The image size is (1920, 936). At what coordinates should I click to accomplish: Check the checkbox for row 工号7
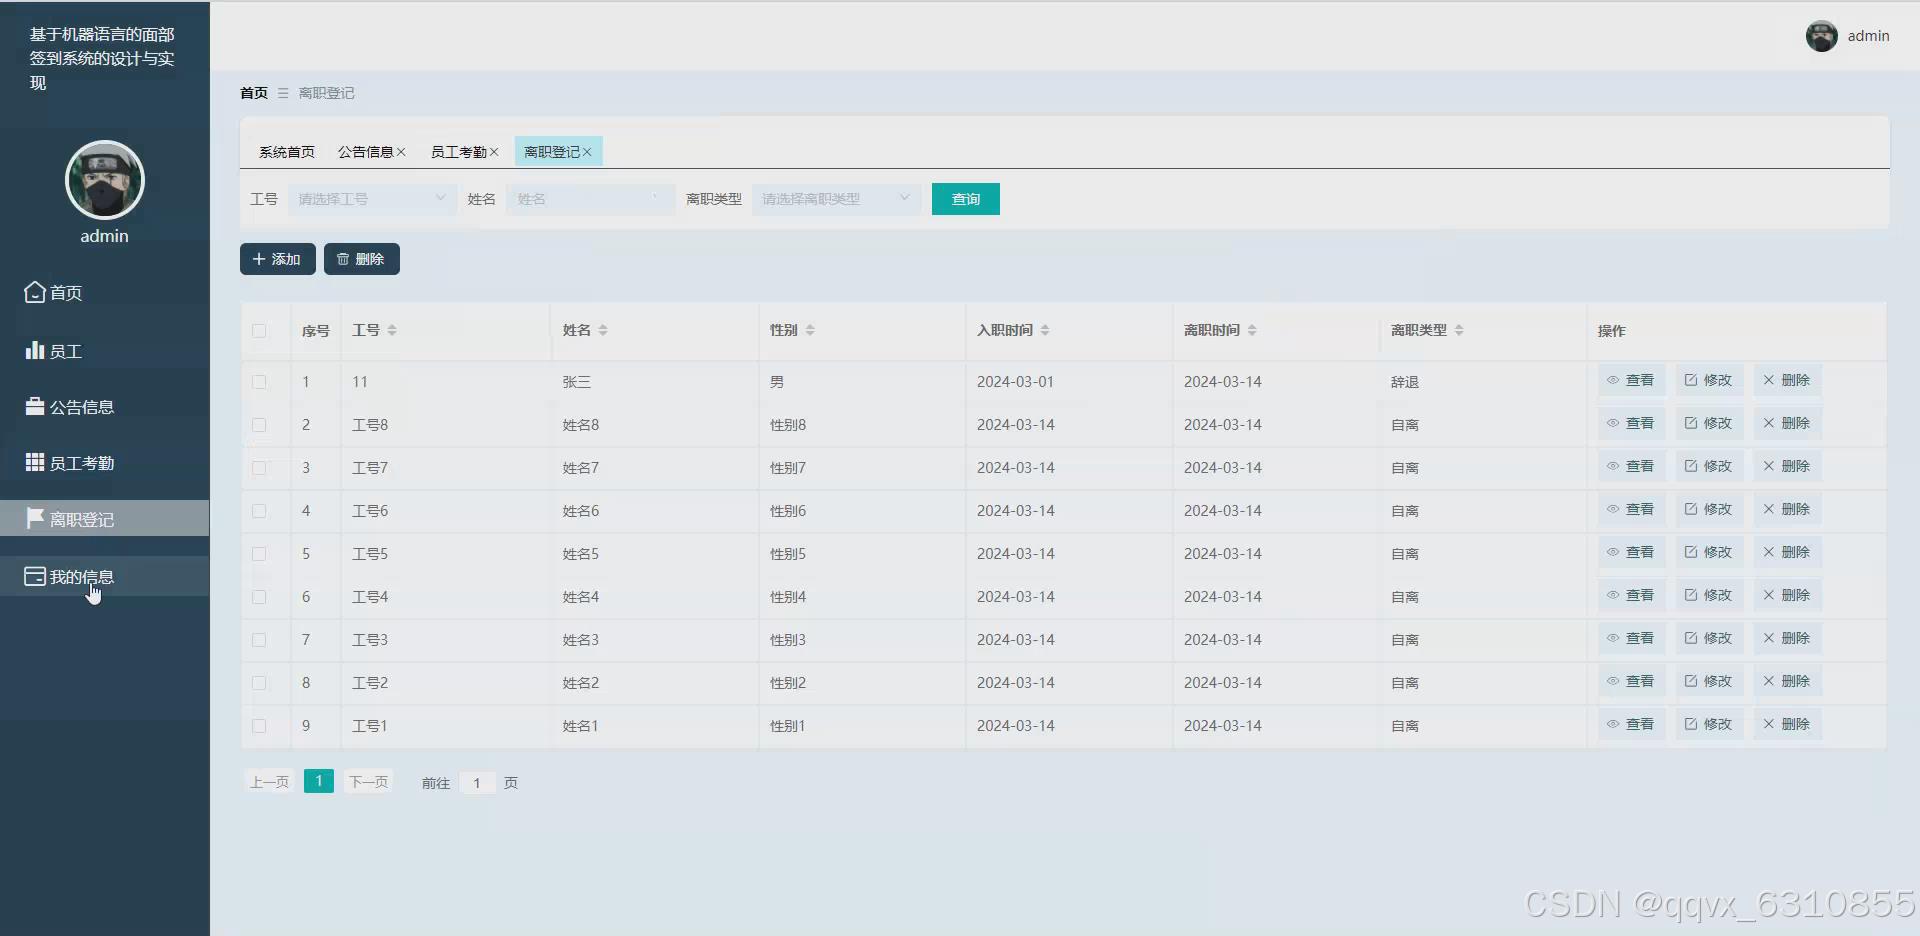click(259, 468)
